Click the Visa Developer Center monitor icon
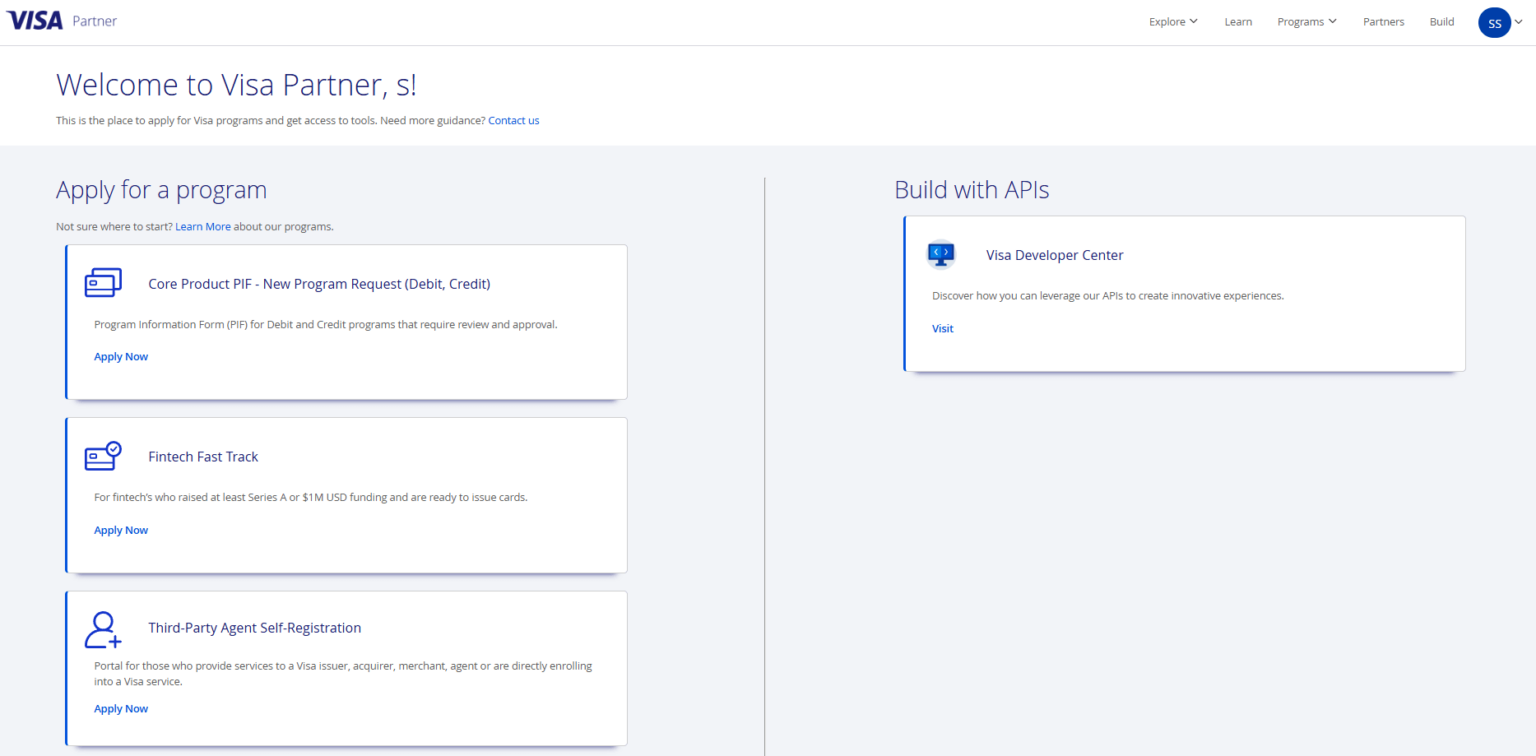Image resolution: width=1536 pixels, height=756 pixels. [941, 254]
